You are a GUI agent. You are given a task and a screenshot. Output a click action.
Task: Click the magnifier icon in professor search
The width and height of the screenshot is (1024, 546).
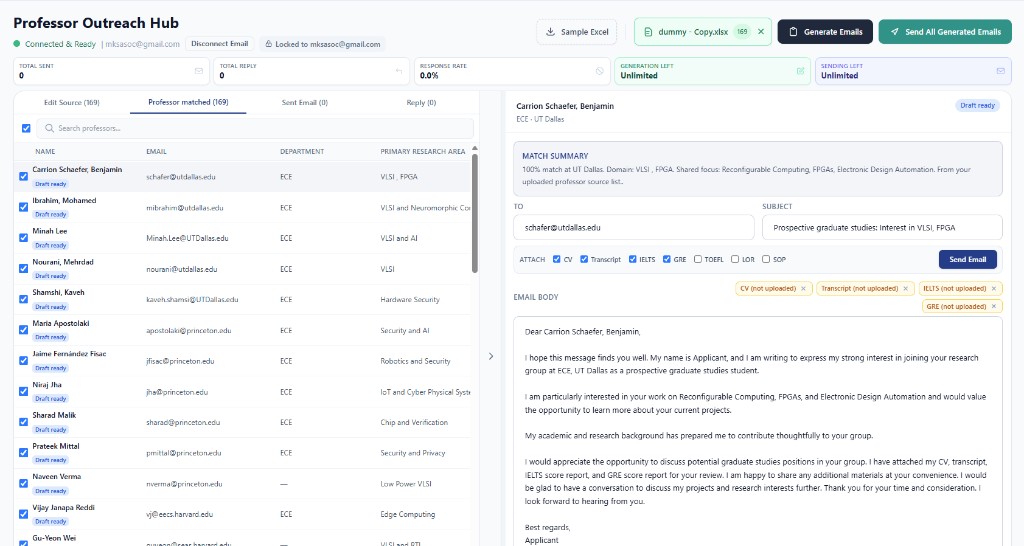pos(50,128)
